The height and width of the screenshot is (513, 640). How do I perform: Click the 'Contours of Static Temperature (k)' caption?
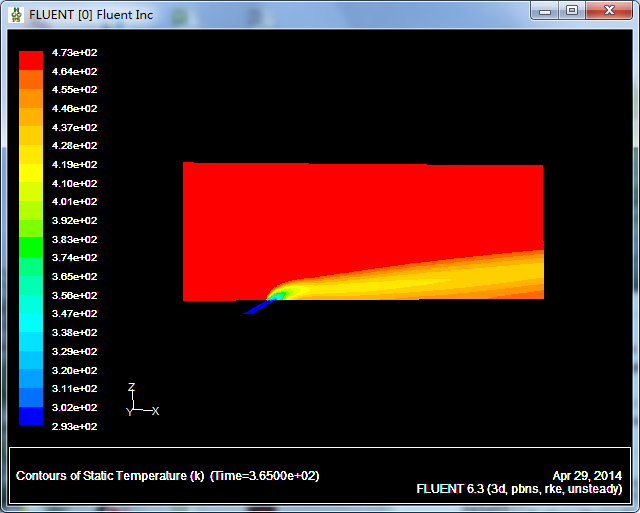click(110, 476)
